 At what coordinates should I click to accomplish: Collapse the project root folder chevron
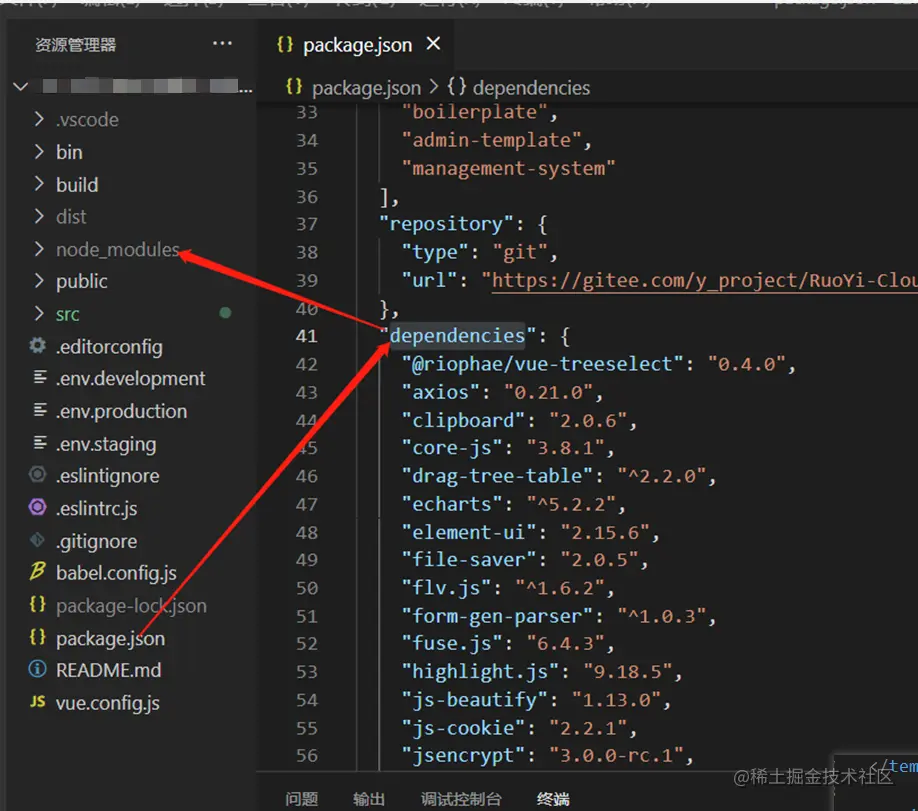click(x=20, y=87)
